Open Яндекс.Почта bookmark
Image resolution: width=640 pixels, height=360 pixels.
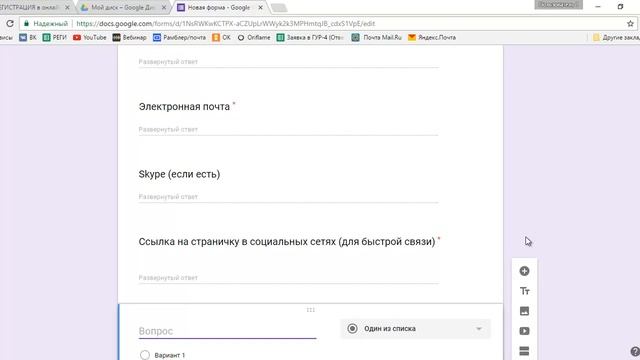[432, 38]
